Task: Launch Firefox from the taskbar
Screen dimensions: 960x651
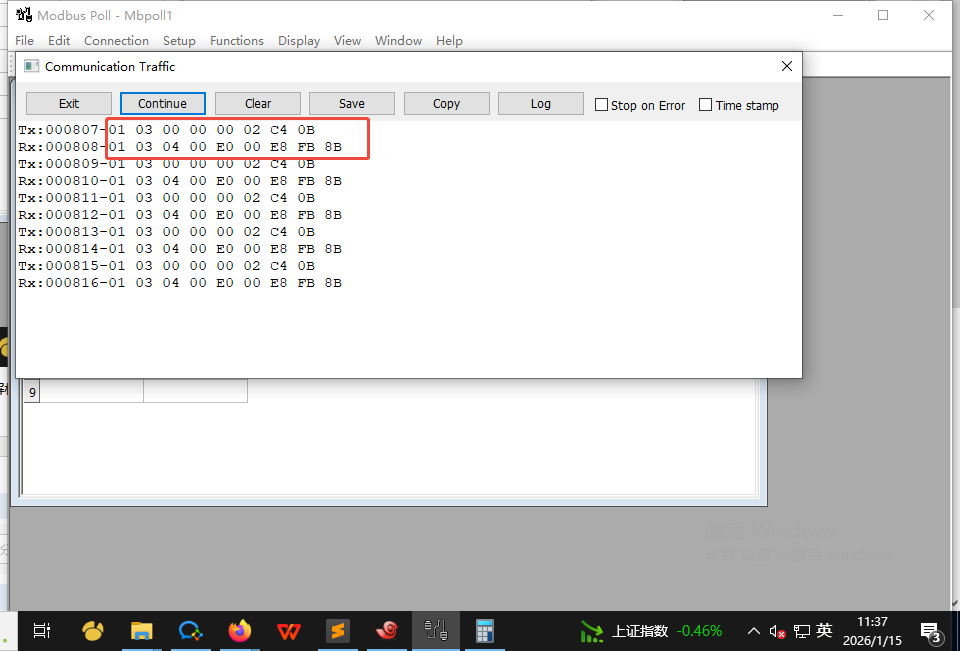Action: (239, 631)
